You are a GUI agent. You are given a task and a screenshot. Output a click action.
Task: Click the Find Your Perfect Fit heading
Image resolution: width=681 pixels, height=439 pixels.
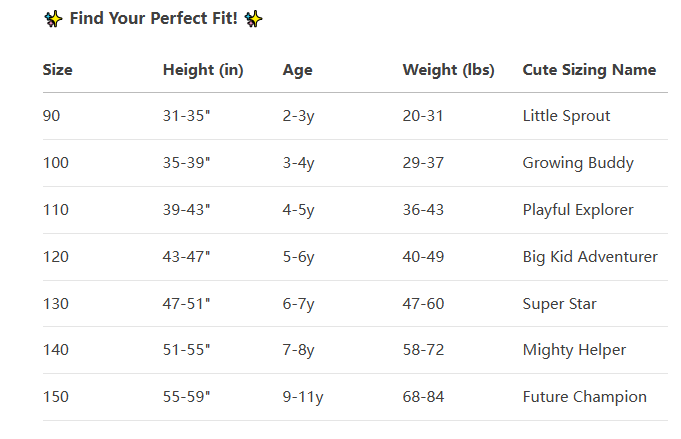[x=153, y=19]
